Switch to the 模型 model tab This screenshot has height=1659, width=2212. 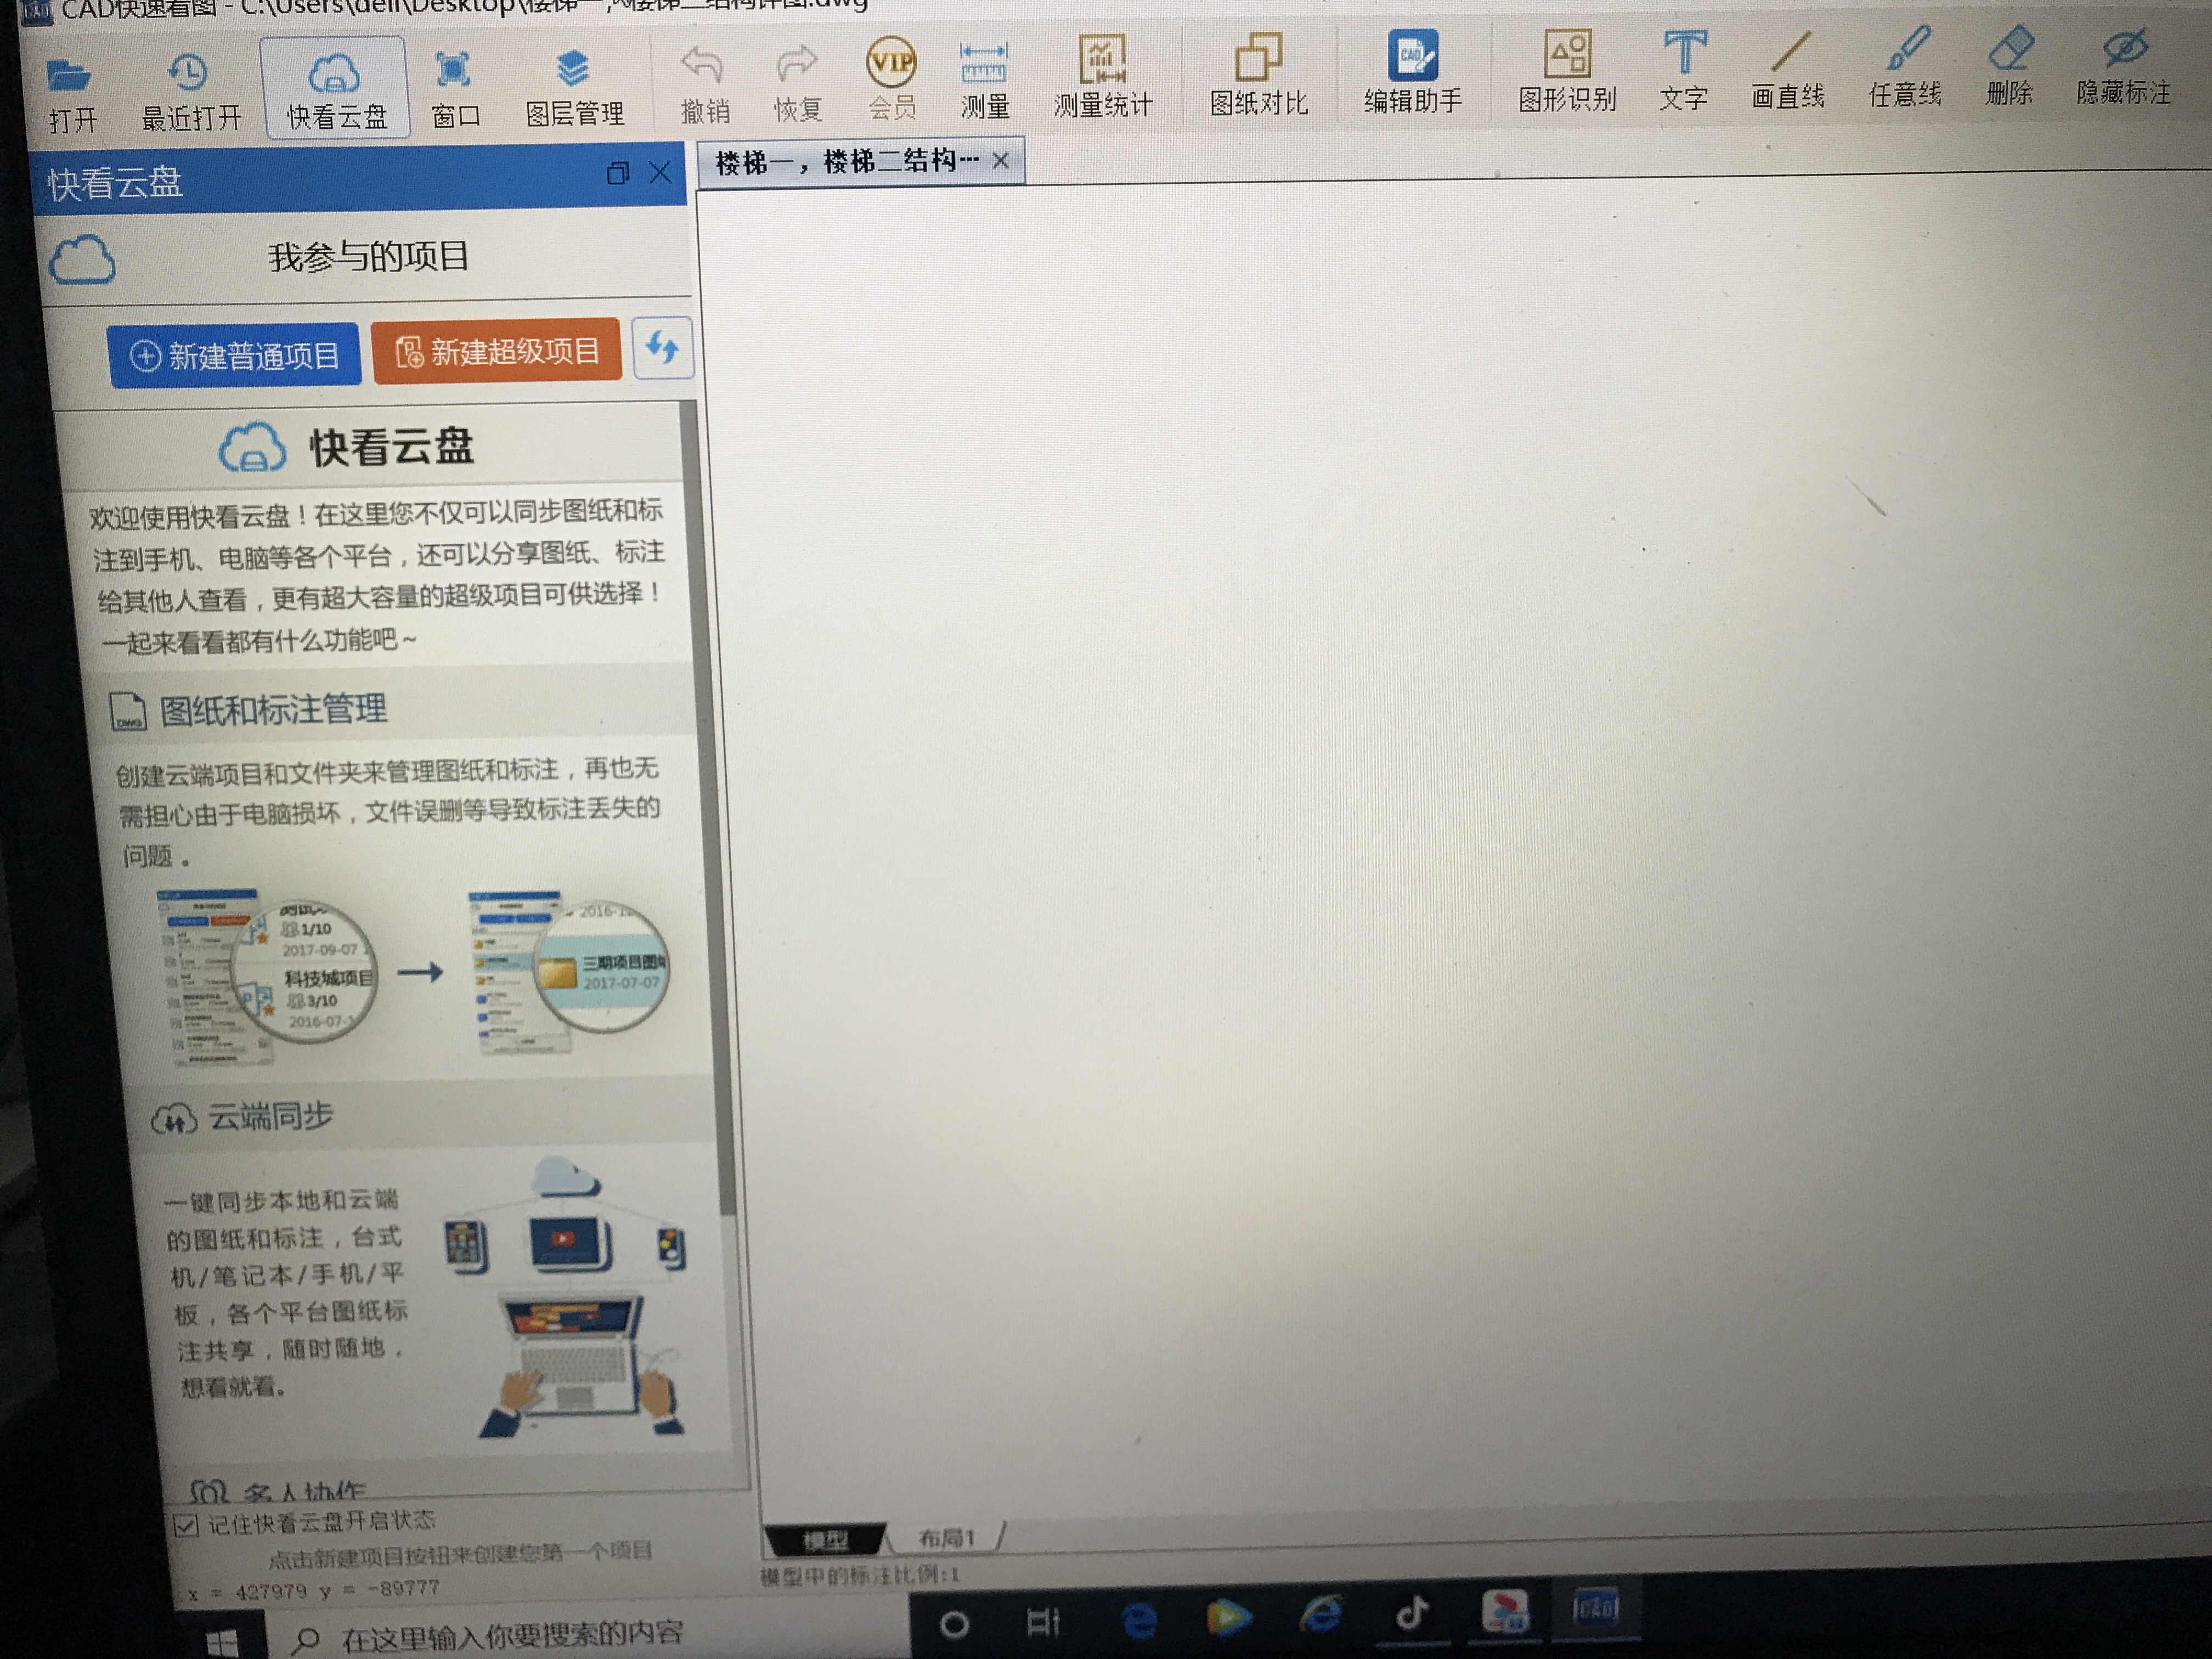[825, 1540]
